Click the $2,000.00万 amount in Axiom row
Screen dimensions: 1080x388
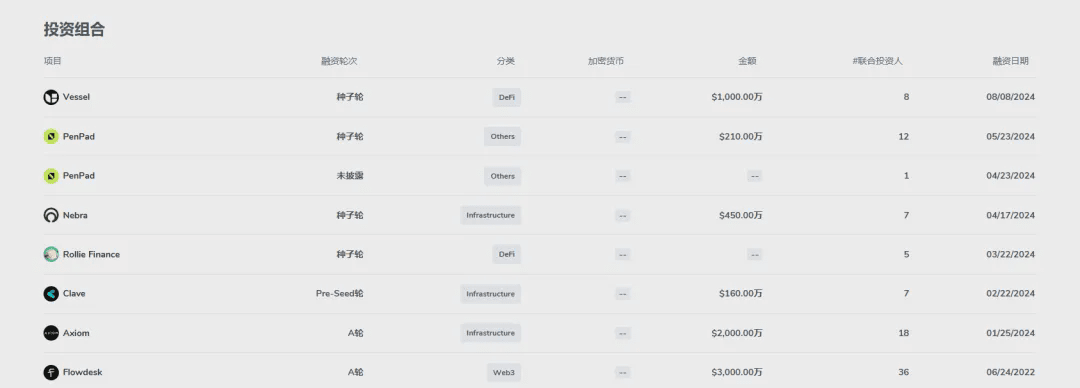[x=737, y=333]
